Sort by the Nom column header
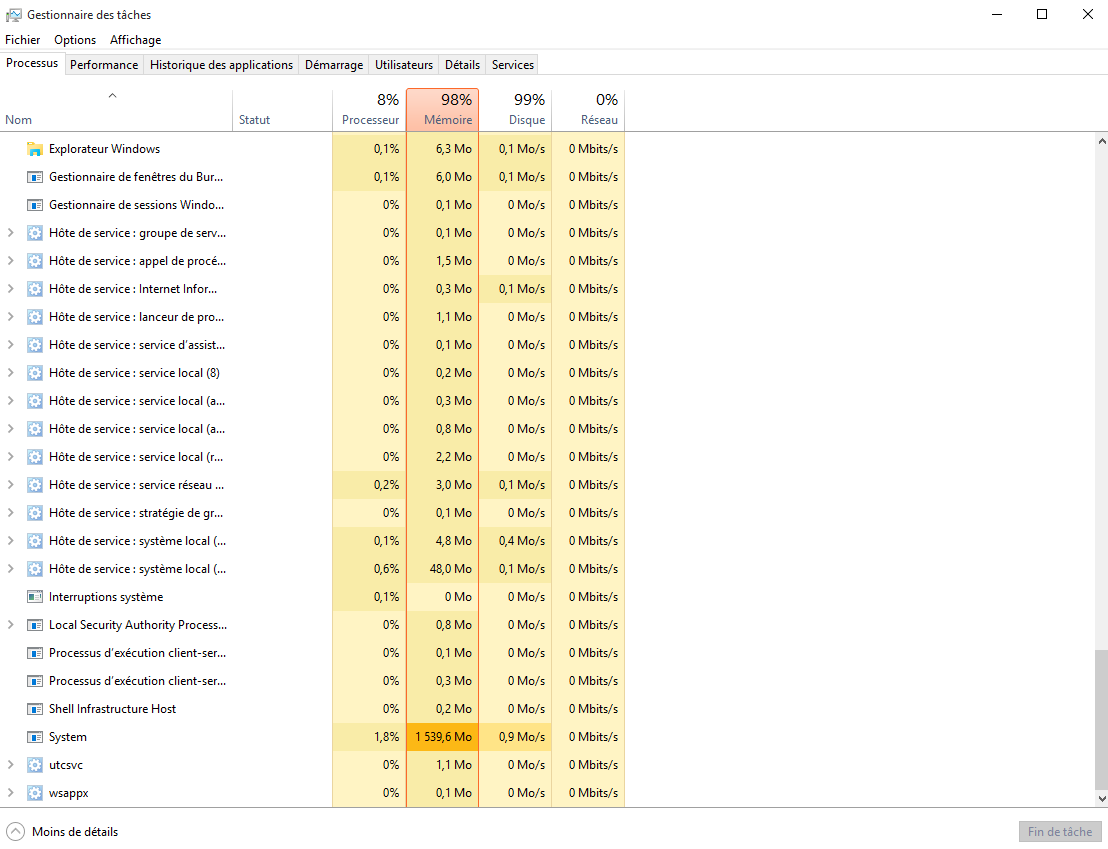Image resolution: width=1108 pixels, height=849 pixels. click(x=116, y=110)
